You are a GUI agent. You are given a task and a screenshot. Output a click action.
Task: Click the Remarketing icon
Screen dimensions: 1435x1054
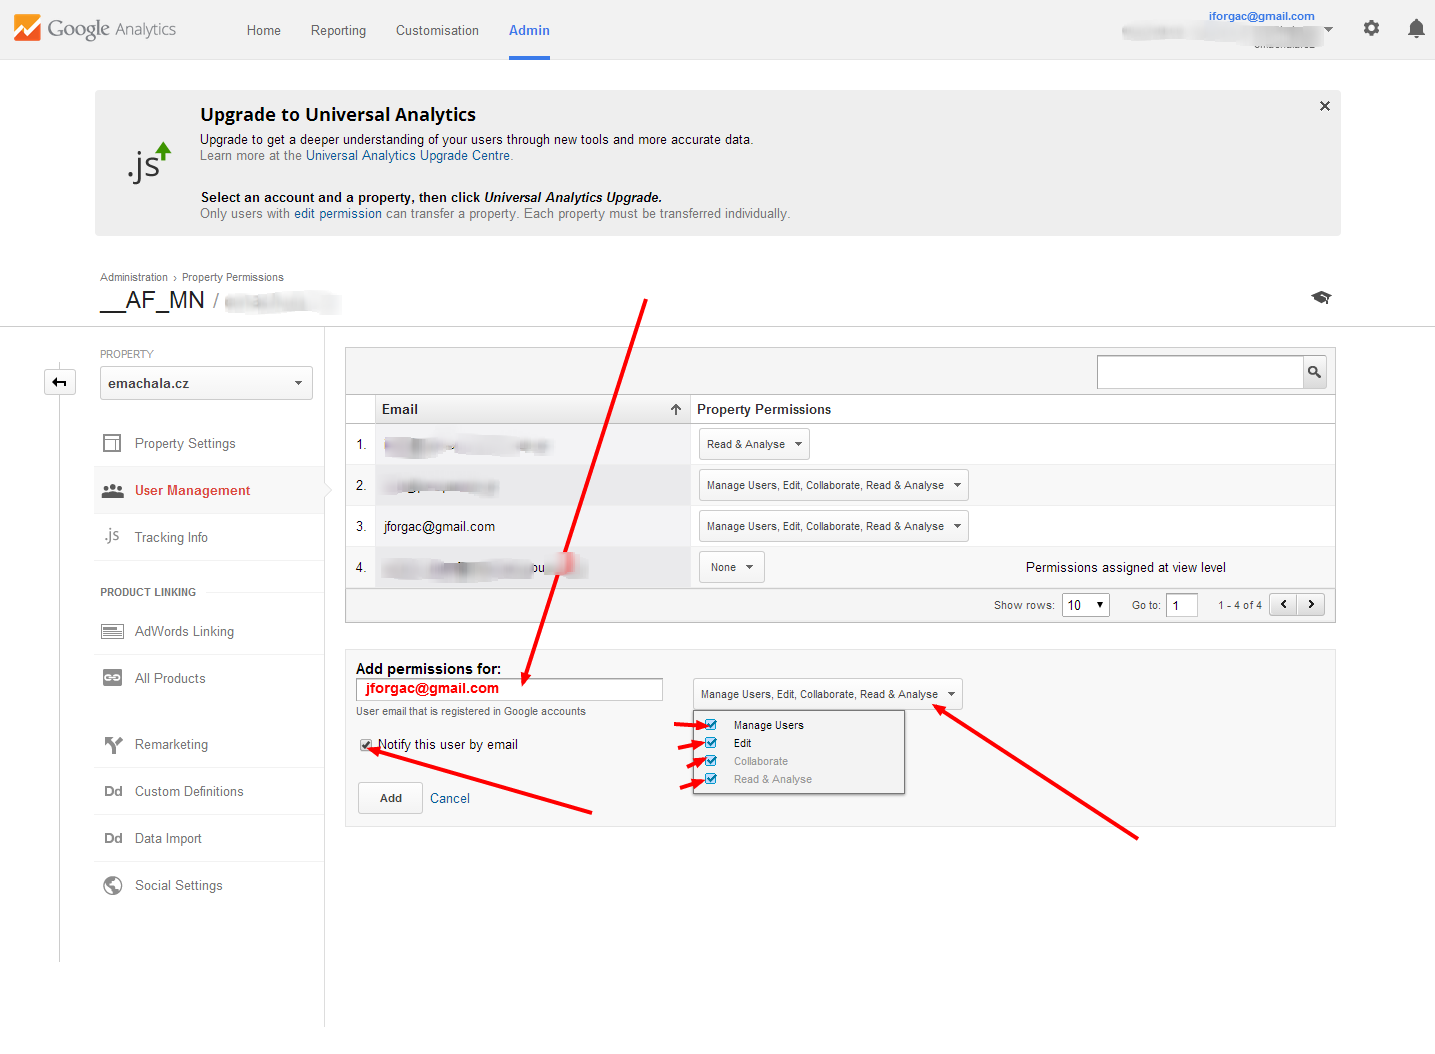pyautogui.click(x=113, y=744)
